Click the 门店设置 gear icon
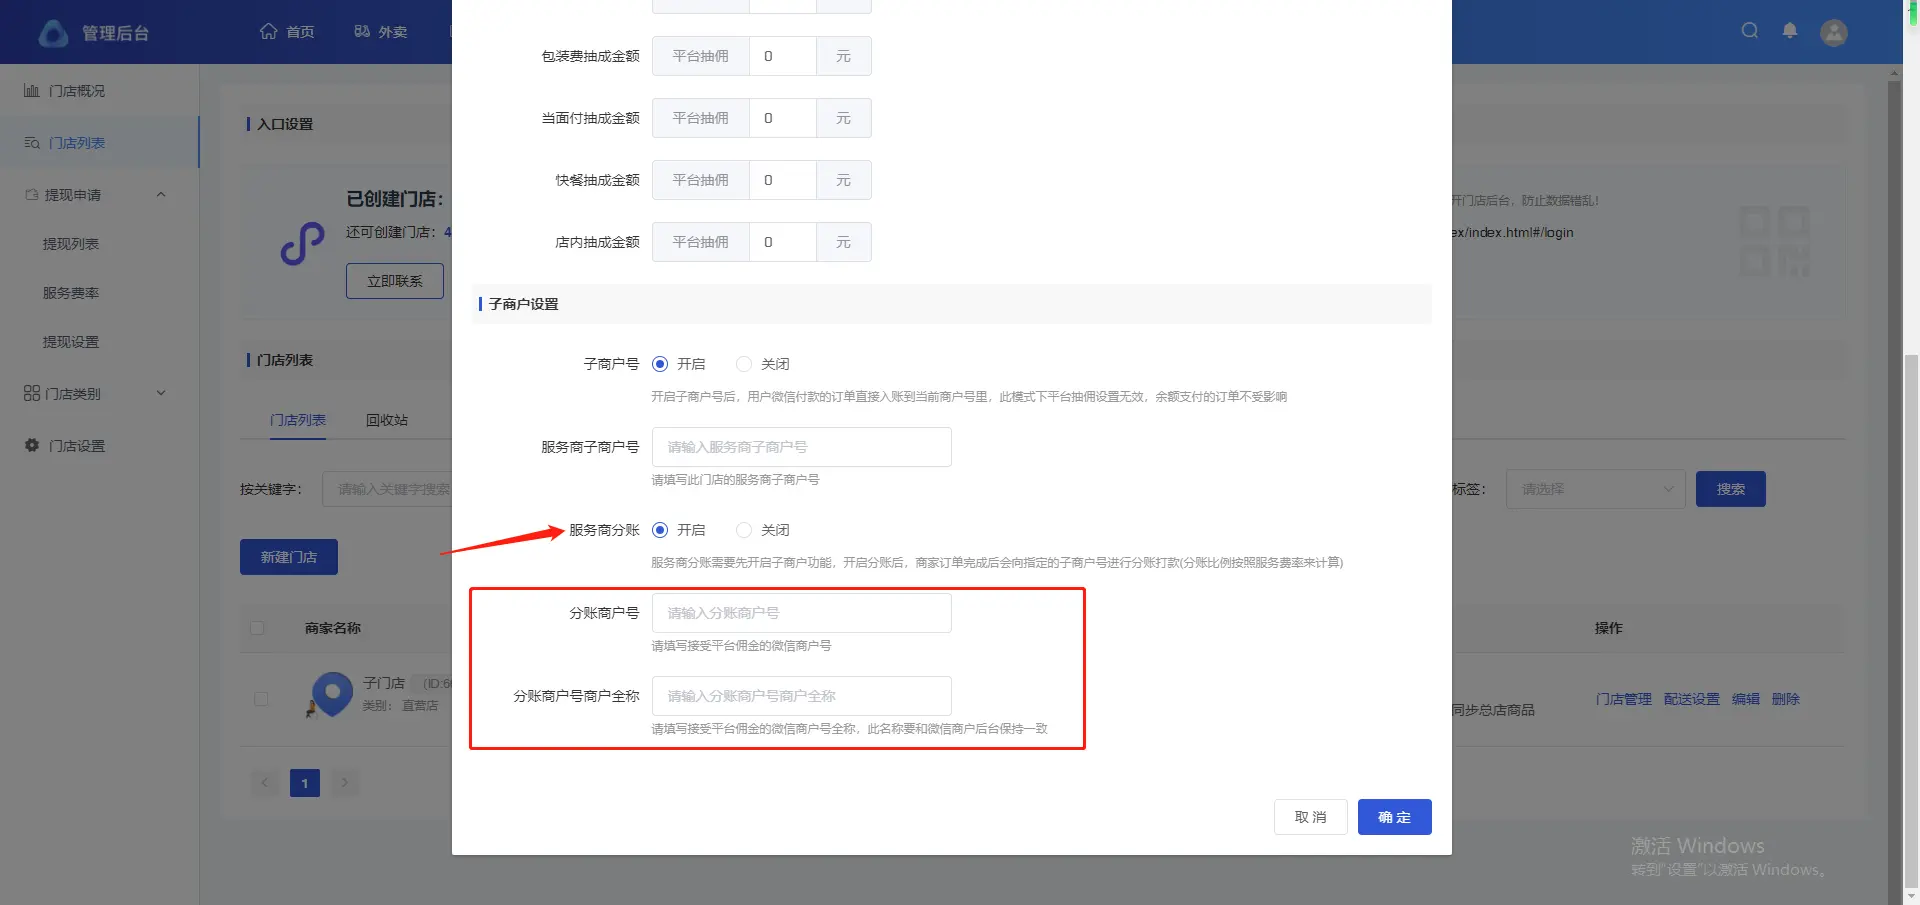This screenshot has height=905, width=1920. (32, 445)
